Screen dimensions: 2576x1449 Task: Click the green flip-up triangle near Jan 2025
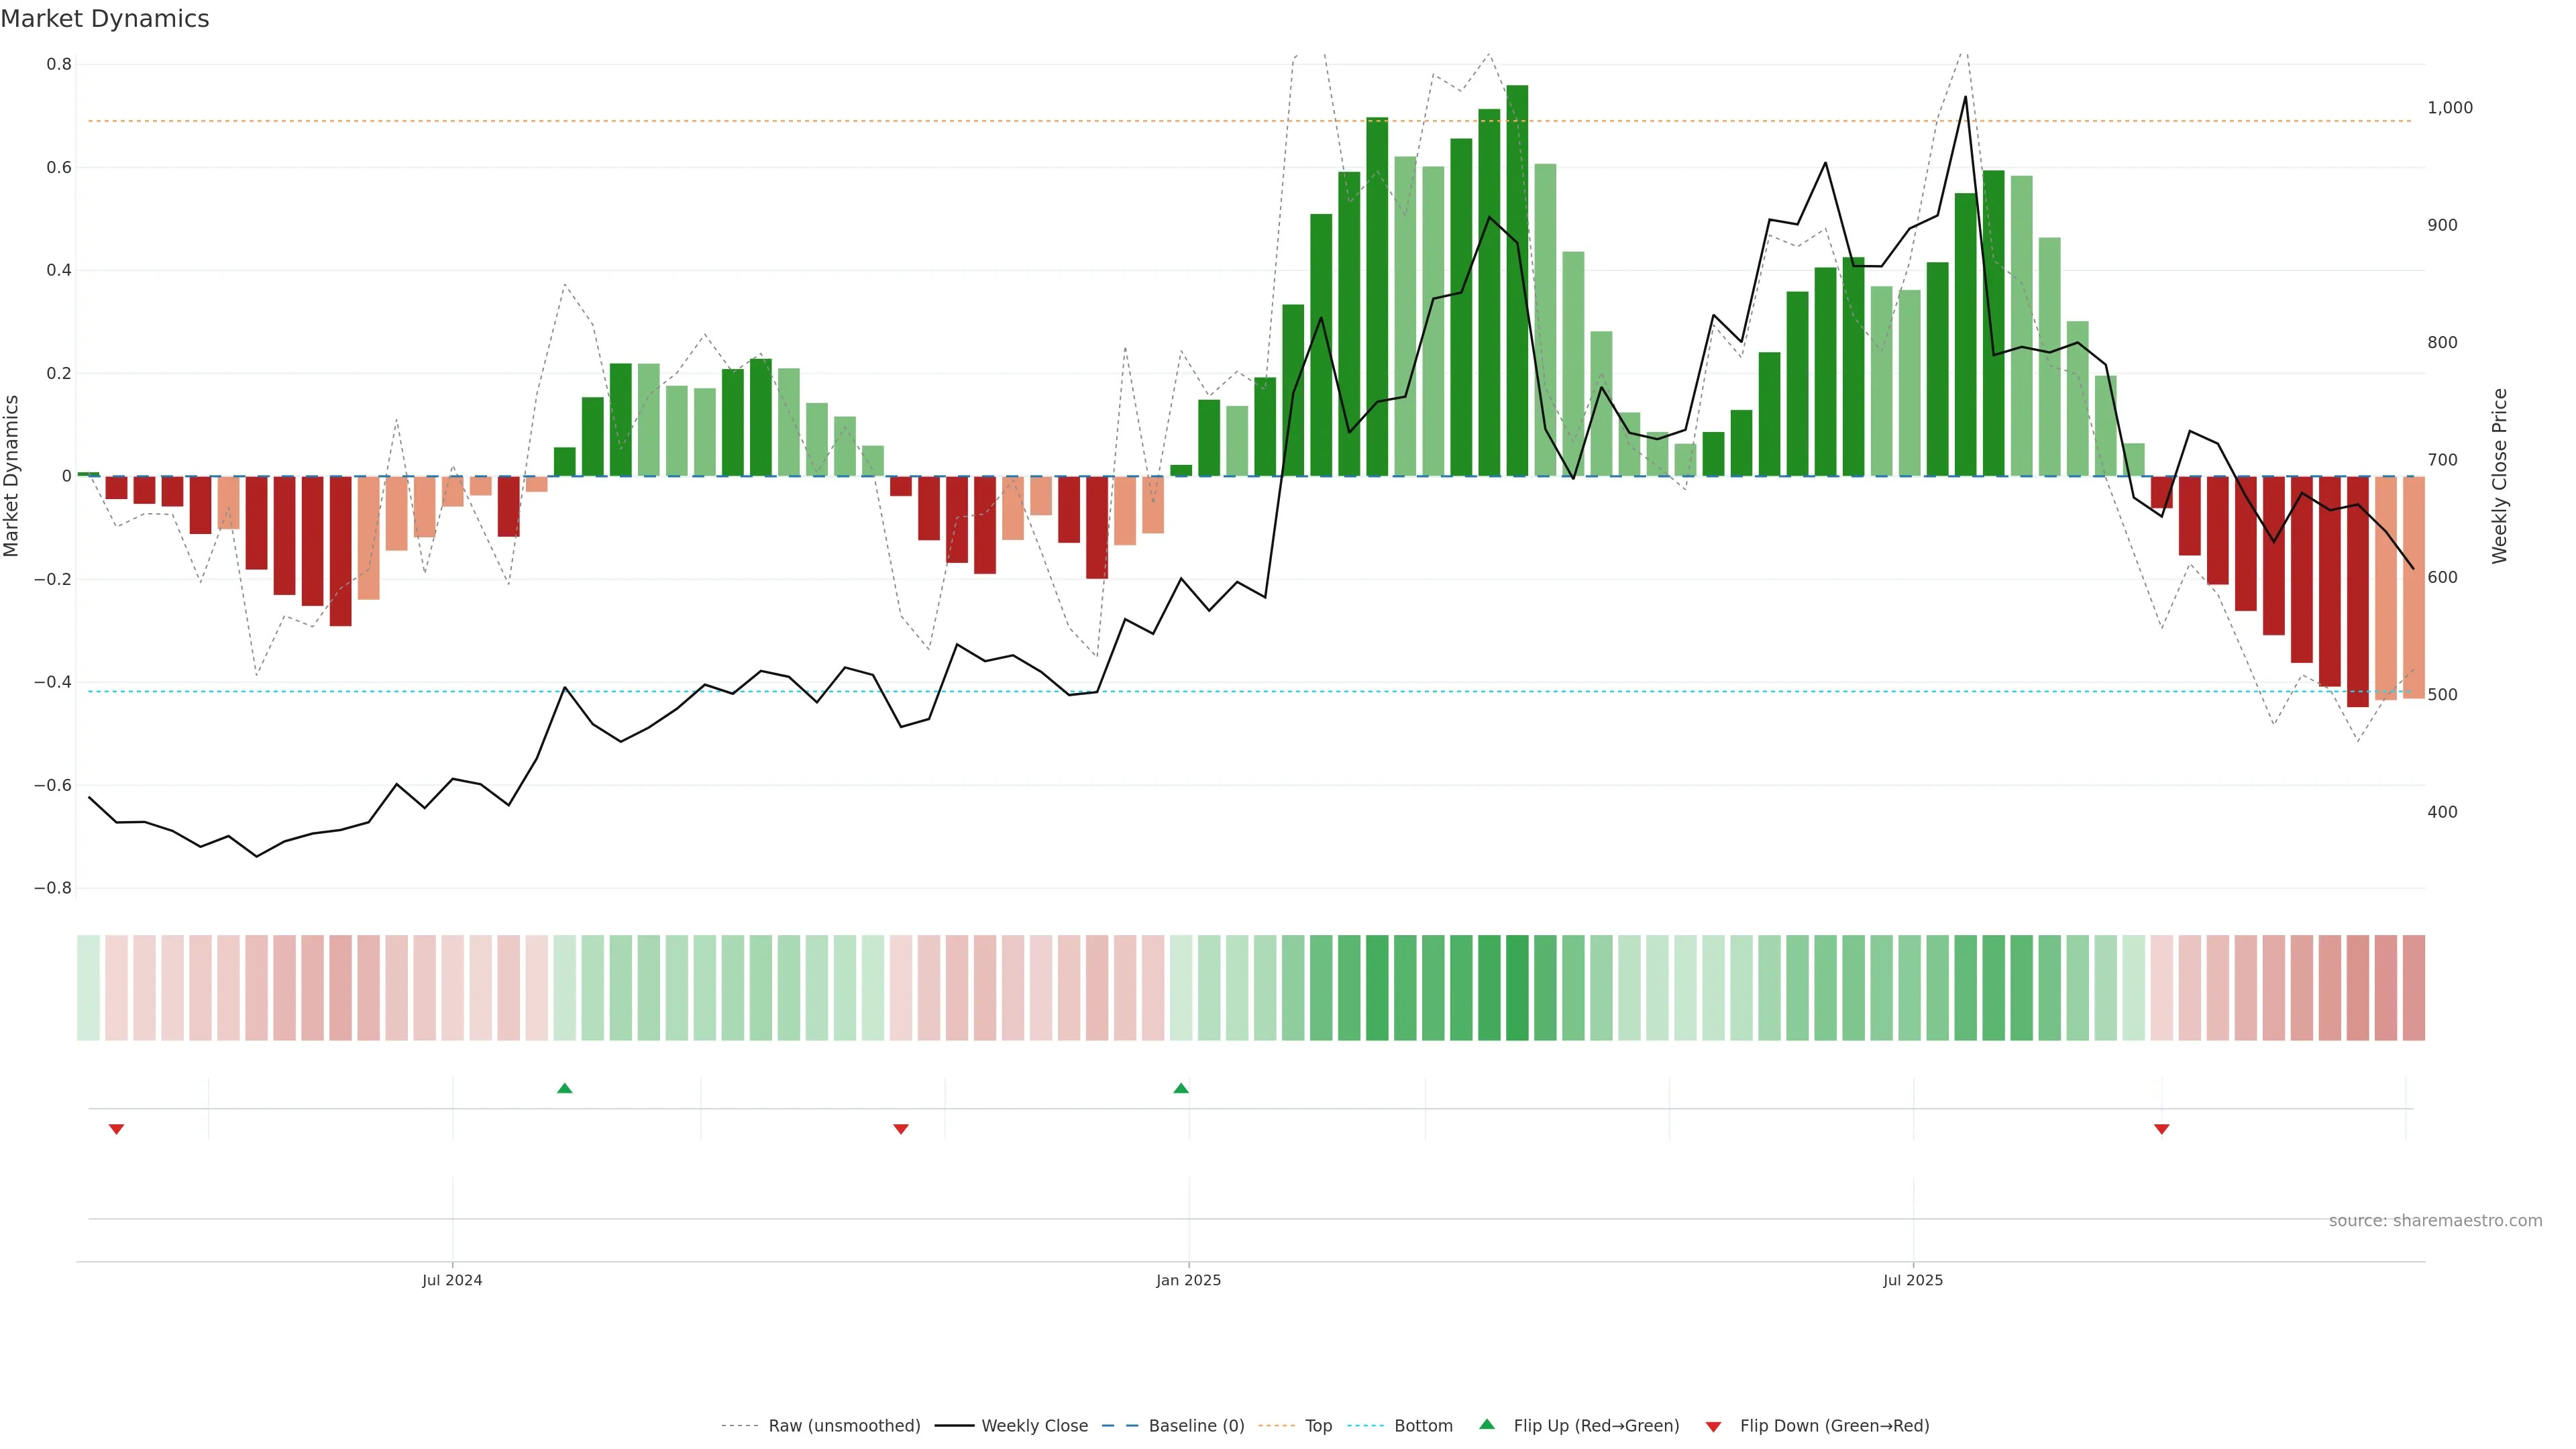pos(1181,1088)
